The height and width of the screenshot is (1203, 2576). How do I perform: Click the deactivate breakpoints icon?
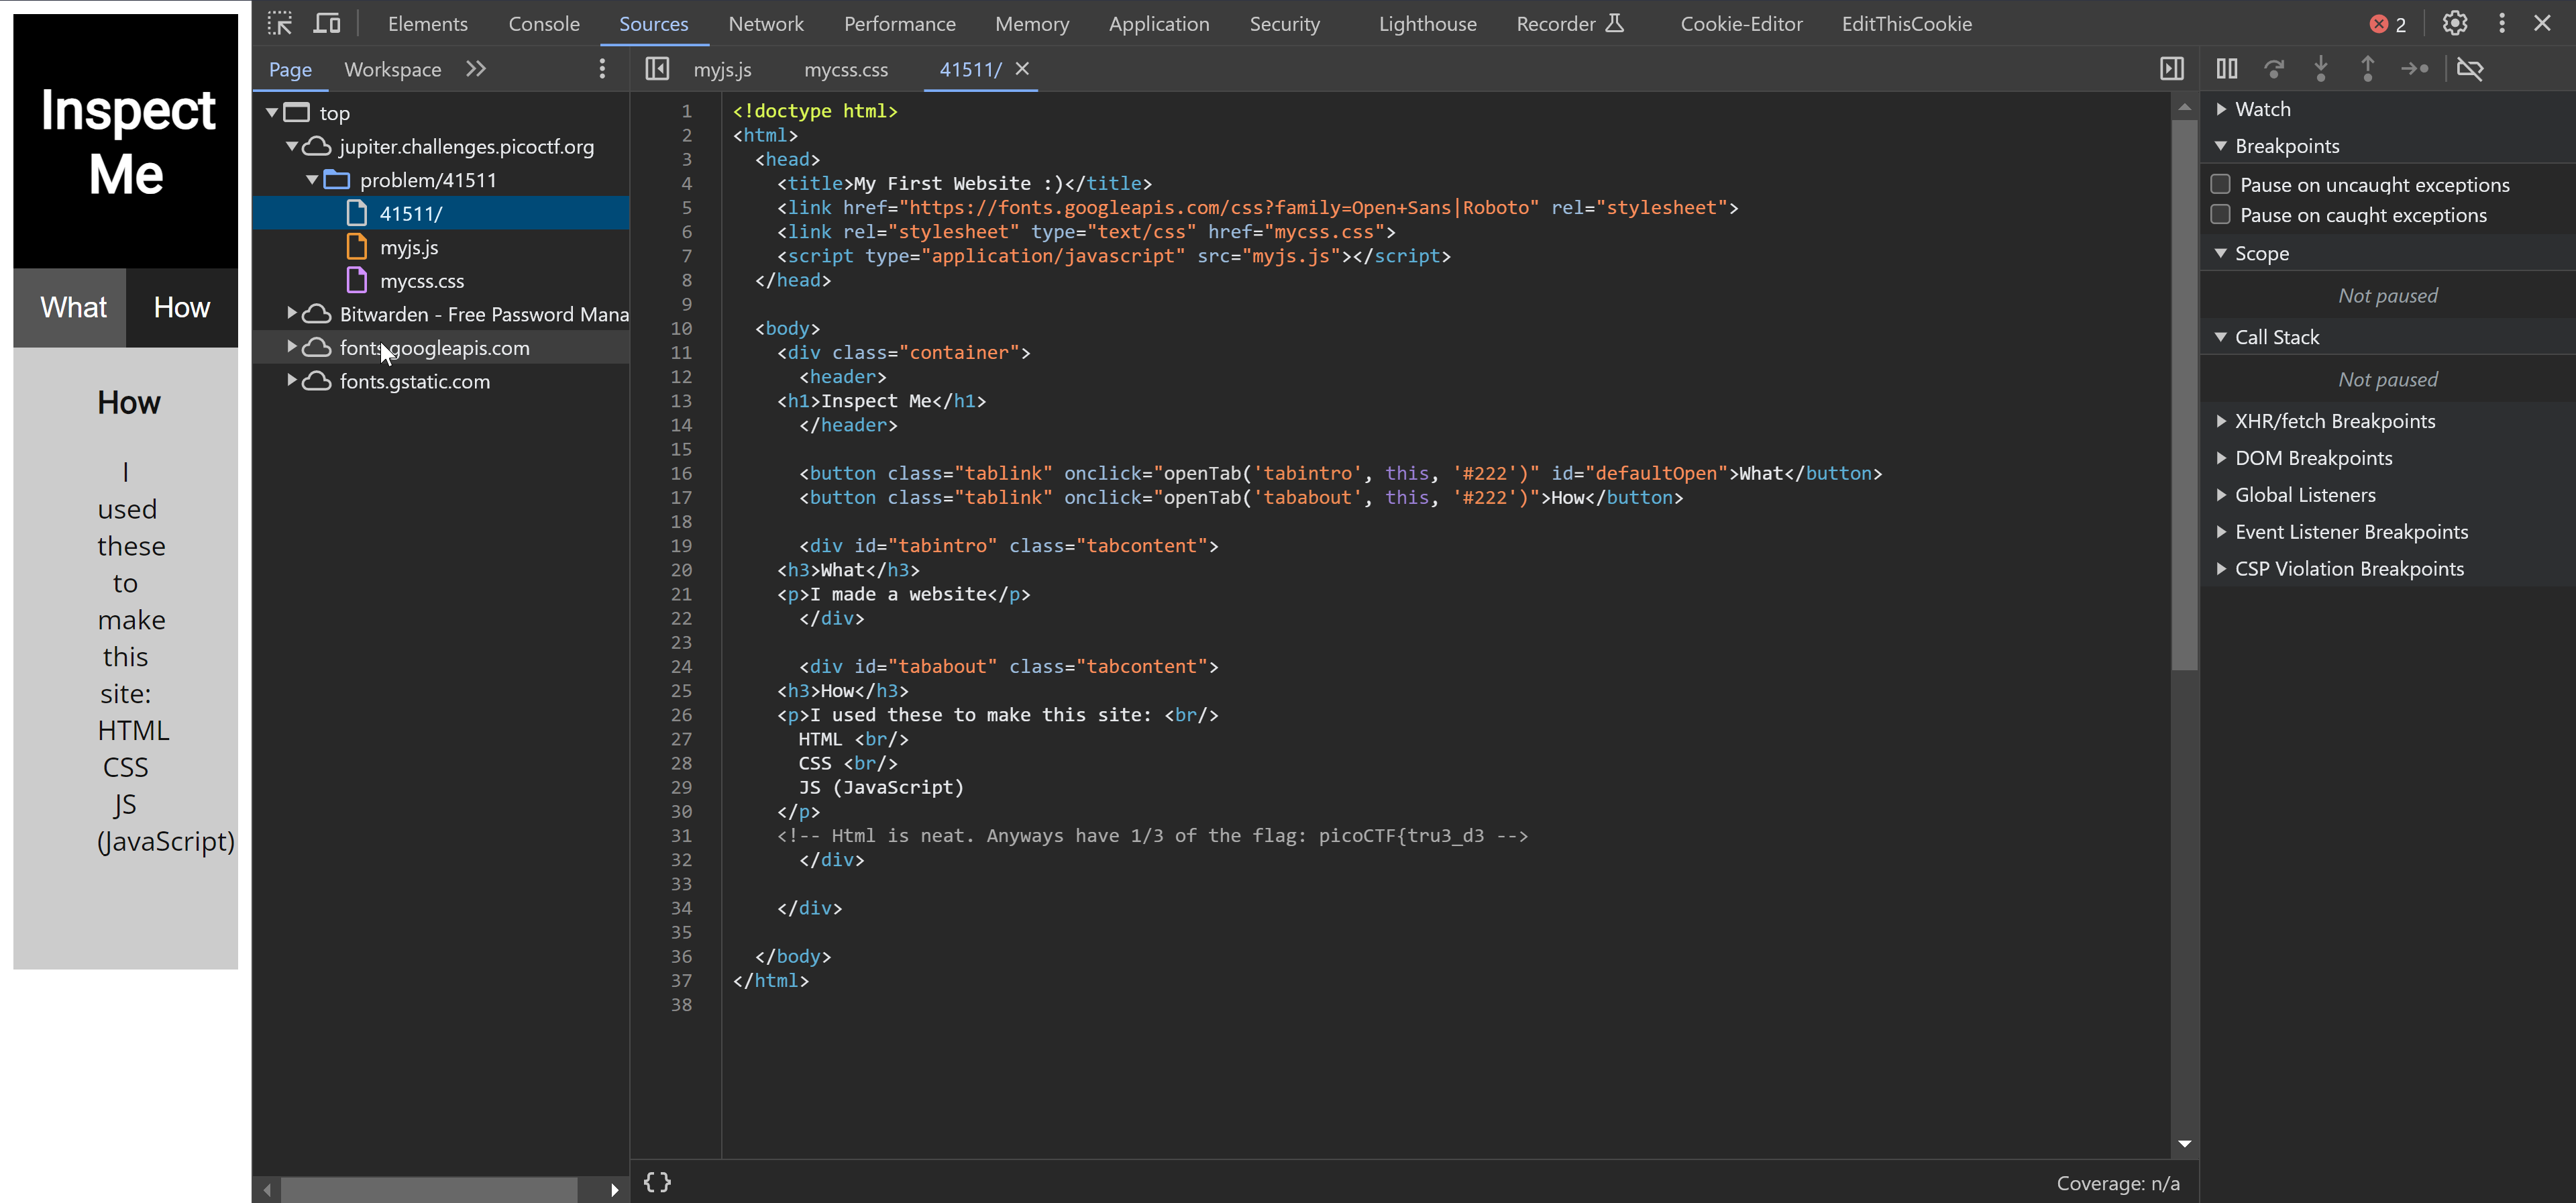click(x=2470, y=69)
